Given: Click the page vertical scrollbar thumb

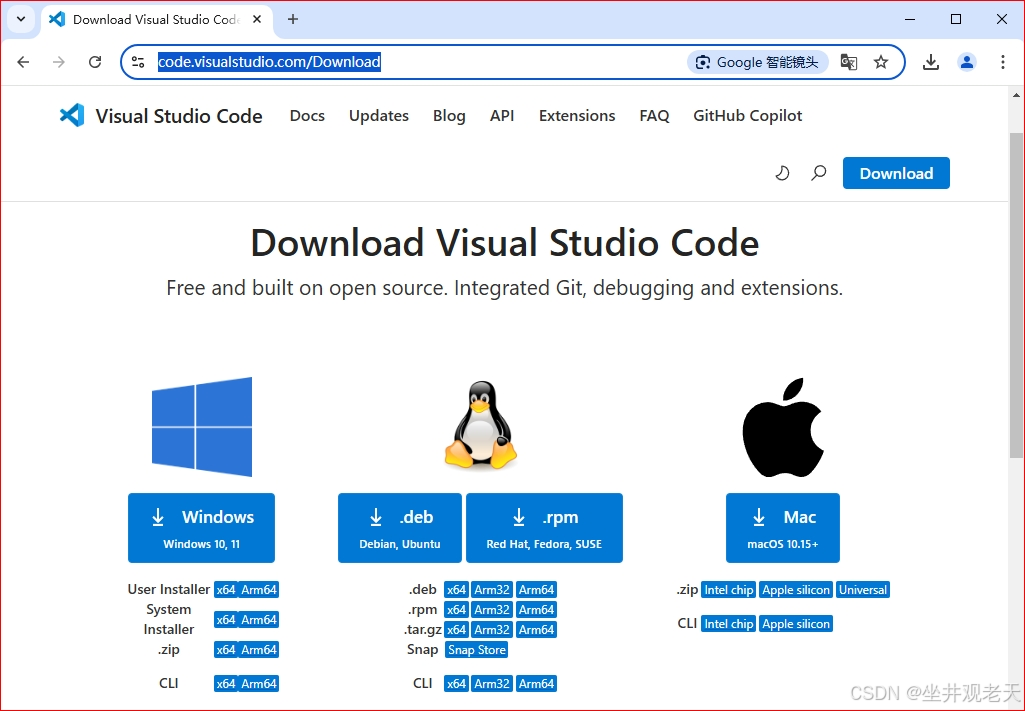Looking at the screenshot, I should [x=1016, y=294].
